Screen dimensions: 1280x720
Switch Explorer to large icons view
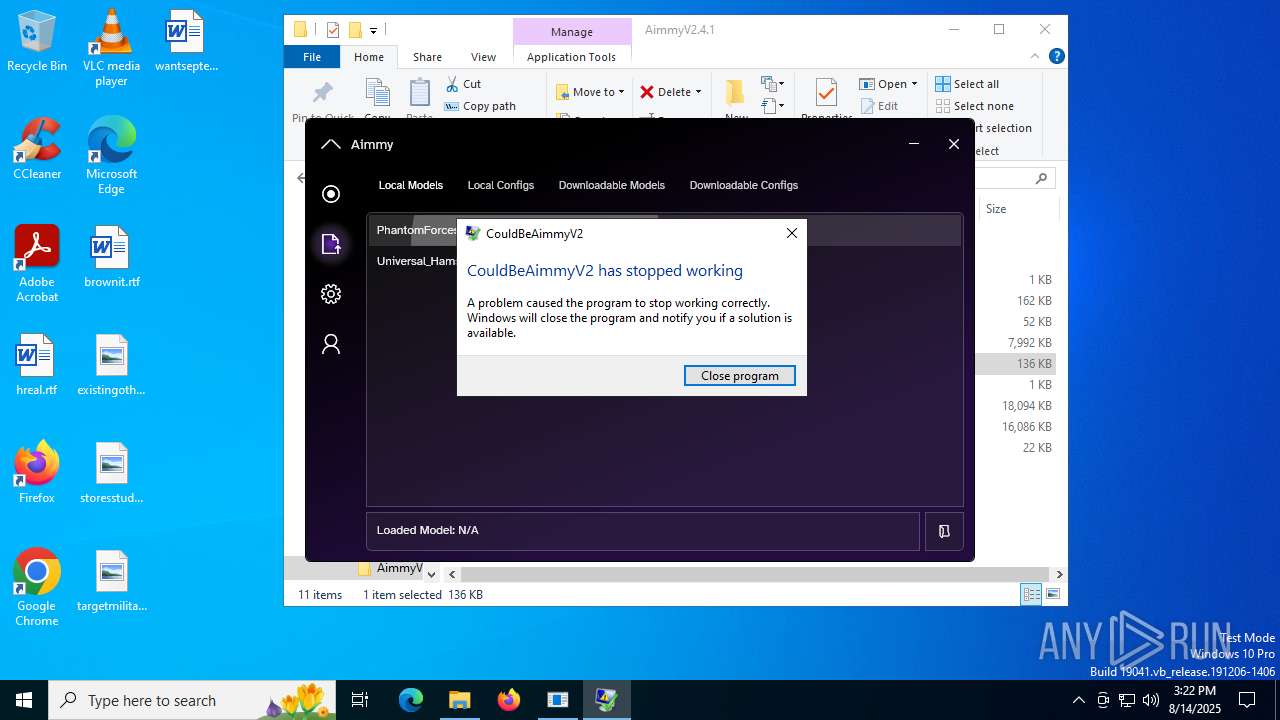[x=1052, y=595]
